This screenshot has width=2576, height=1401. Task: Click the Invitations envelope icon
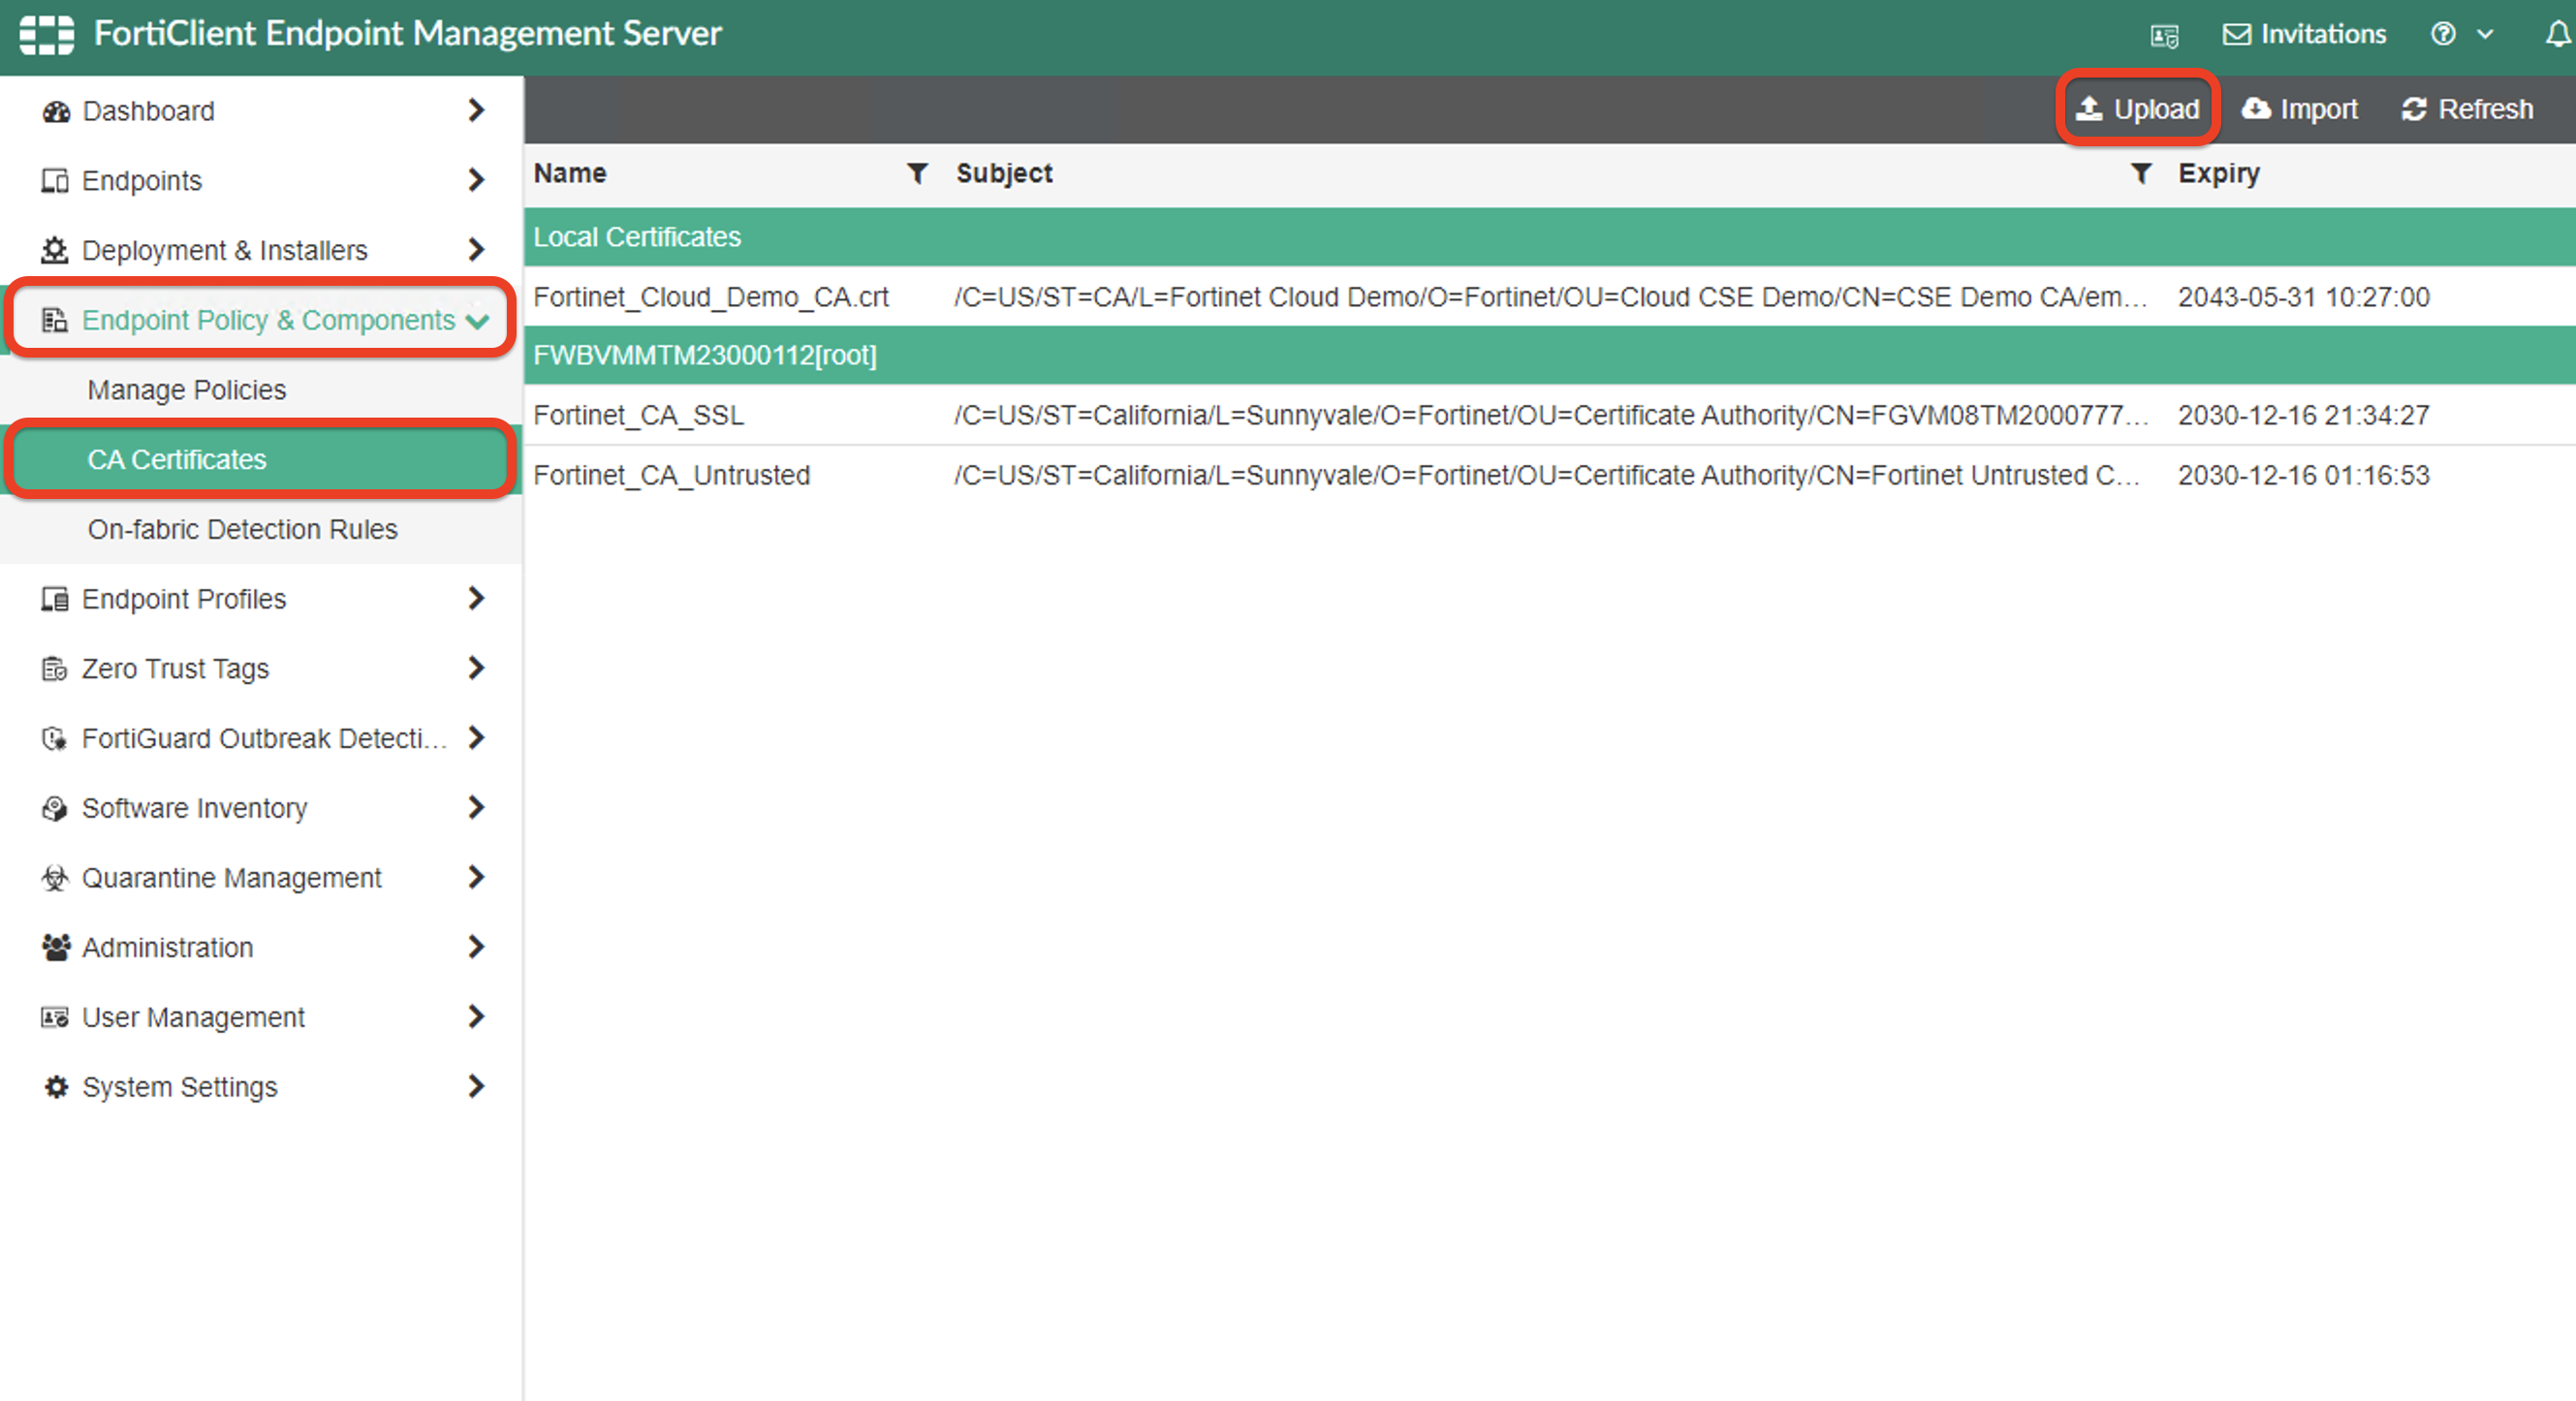click(x=2237, y=34)
